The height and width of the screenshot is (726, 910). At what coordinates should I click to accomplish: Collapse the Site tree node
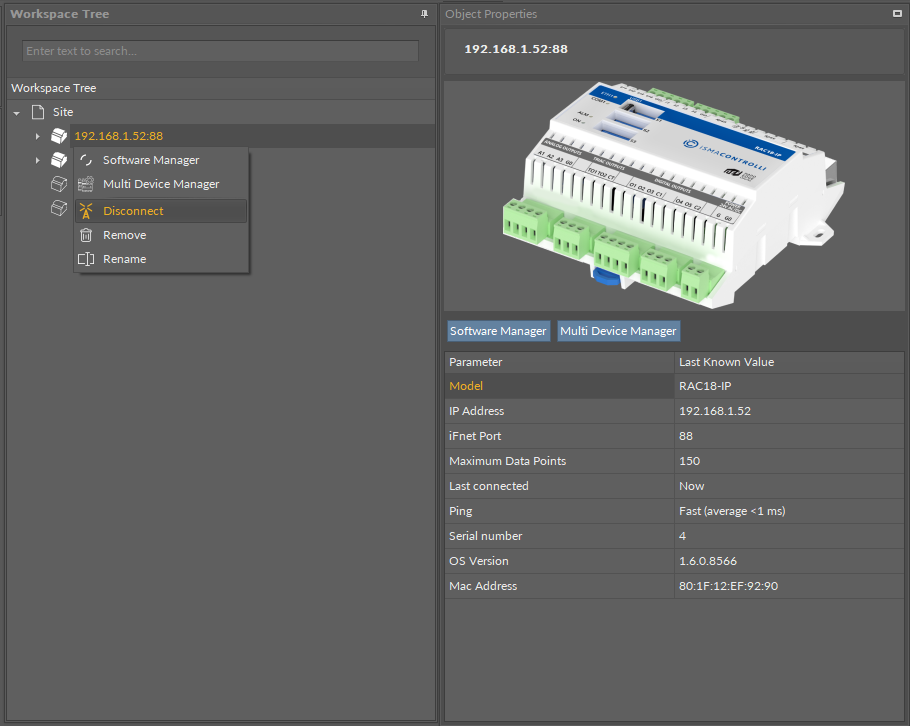17,113
